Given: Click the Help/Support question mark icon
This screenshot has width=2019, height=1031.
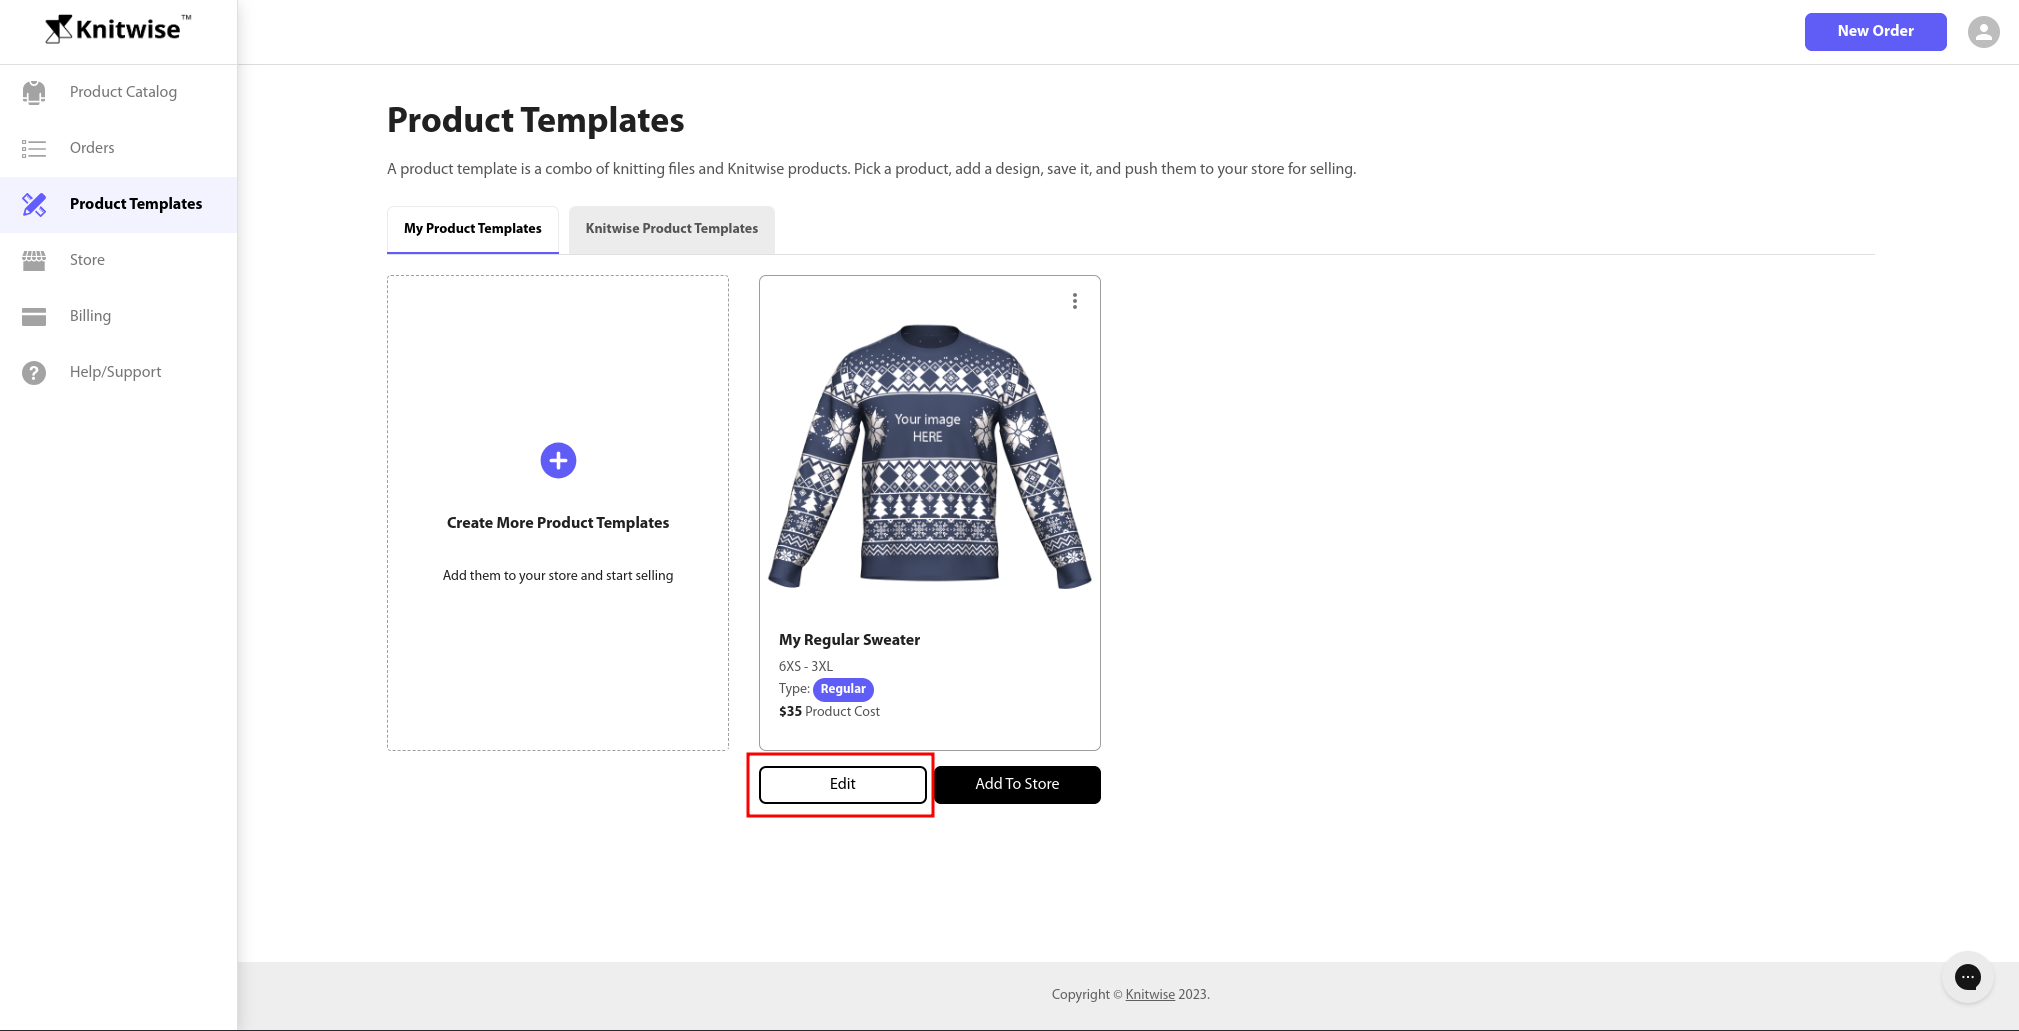Looking at the screenshot, I should pyautogui.click(x=34, y=372).
